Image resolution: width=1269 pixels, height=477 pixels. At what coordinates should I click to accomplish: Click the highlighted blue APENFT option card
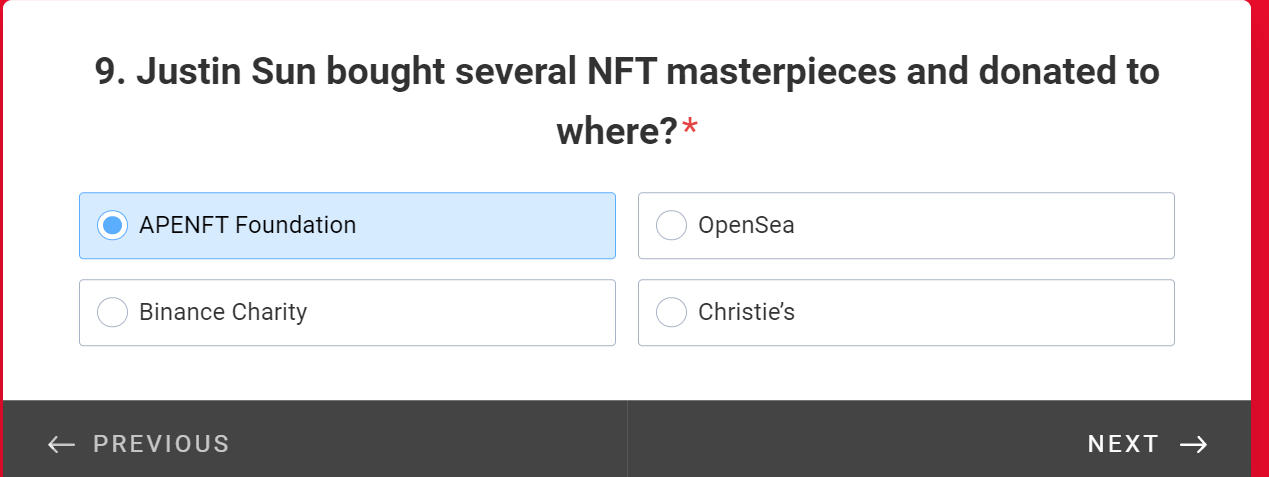480,225
